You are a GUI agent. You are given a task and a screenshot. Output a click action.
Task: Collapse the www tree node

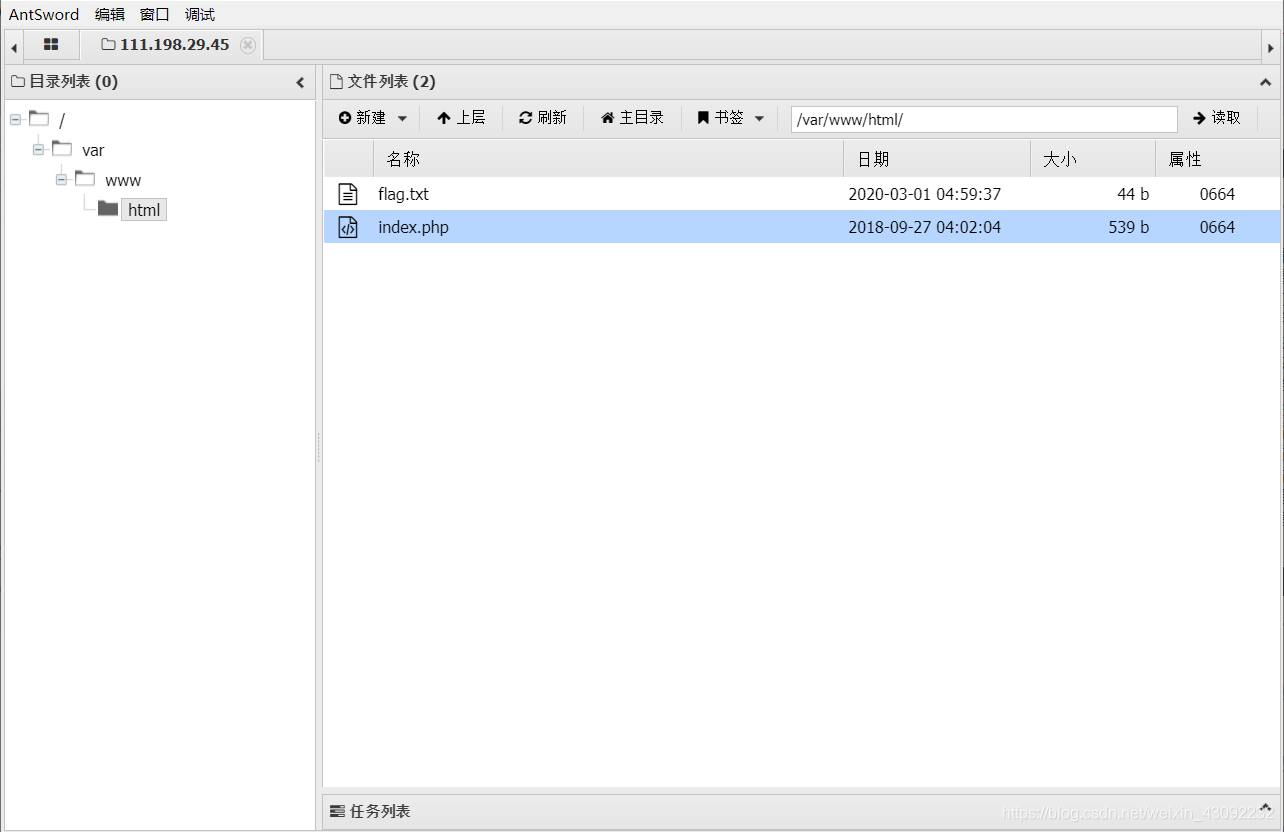(62, 180)
